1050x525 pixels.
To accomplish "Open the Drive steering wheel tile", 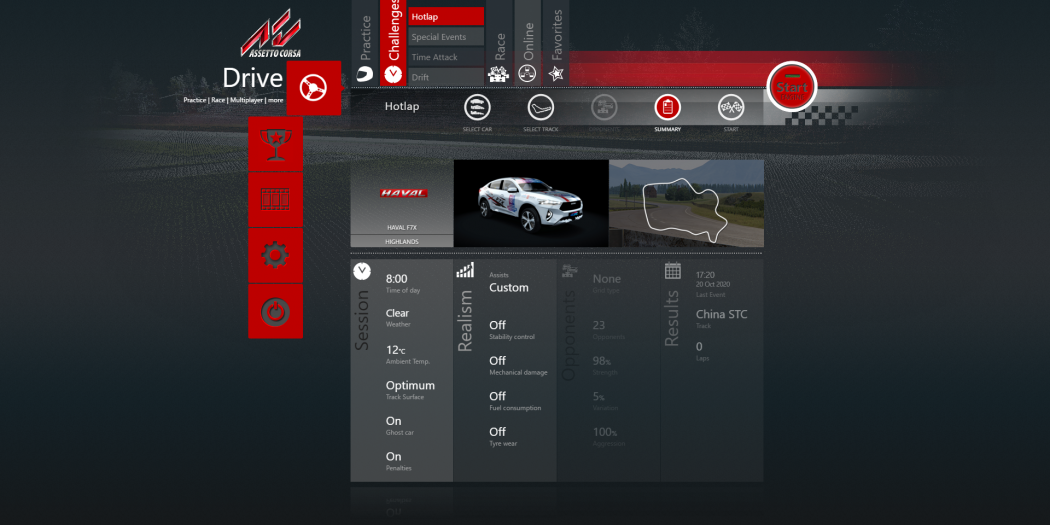I will (313, 88).
